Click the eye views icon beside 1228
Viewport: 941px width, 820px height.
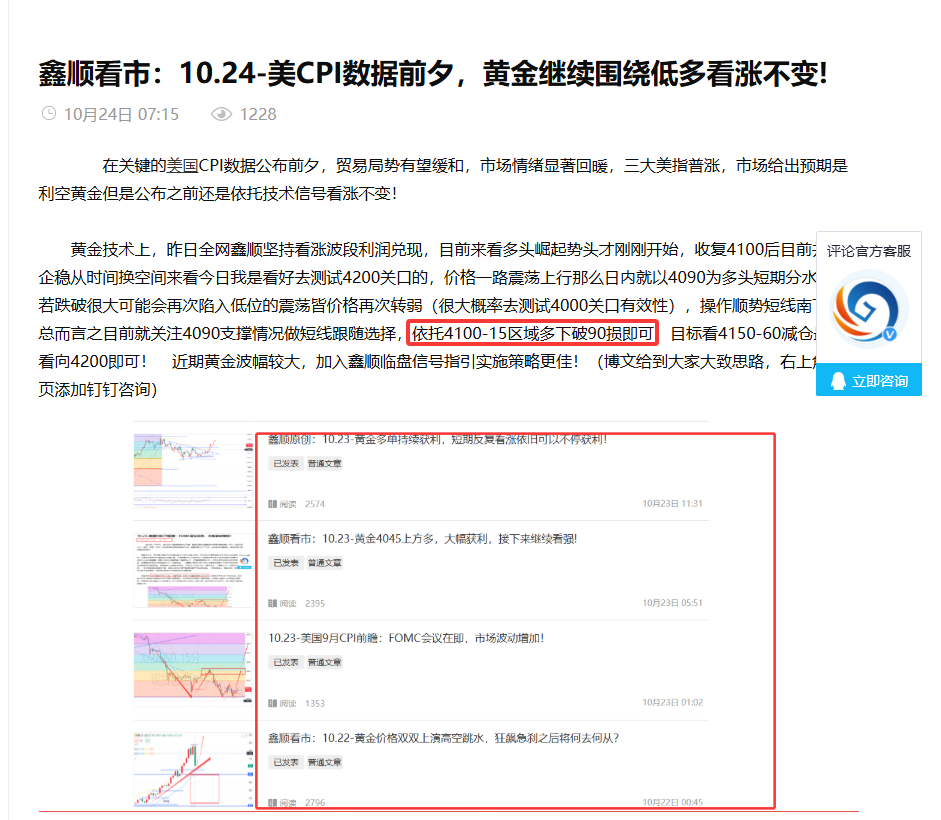coord(221,114)
